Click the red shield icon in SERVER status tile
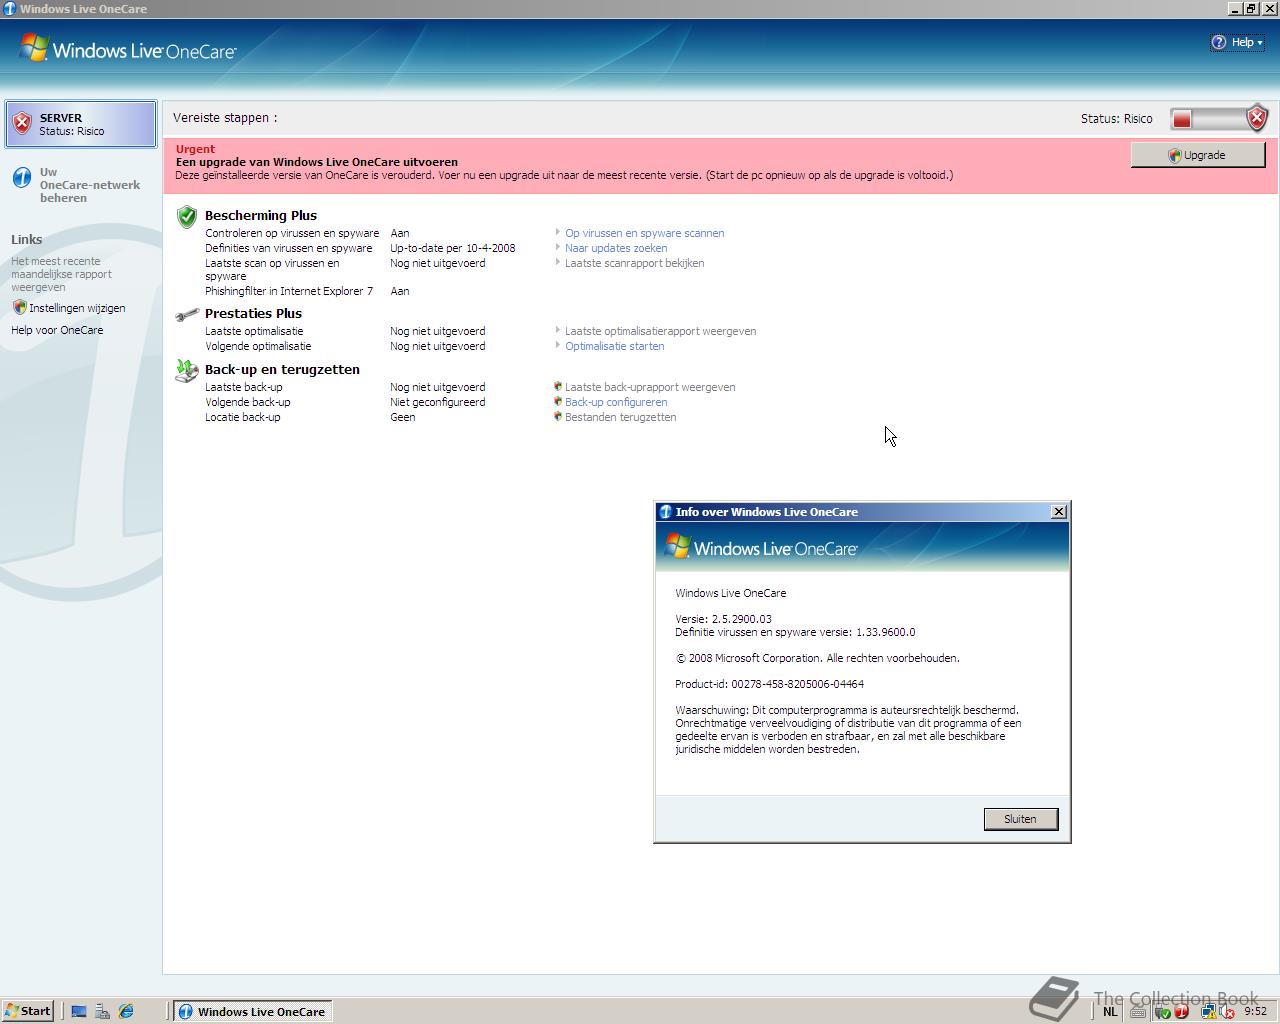The height and width of the screenshot is (1024, 1280). 22,124
